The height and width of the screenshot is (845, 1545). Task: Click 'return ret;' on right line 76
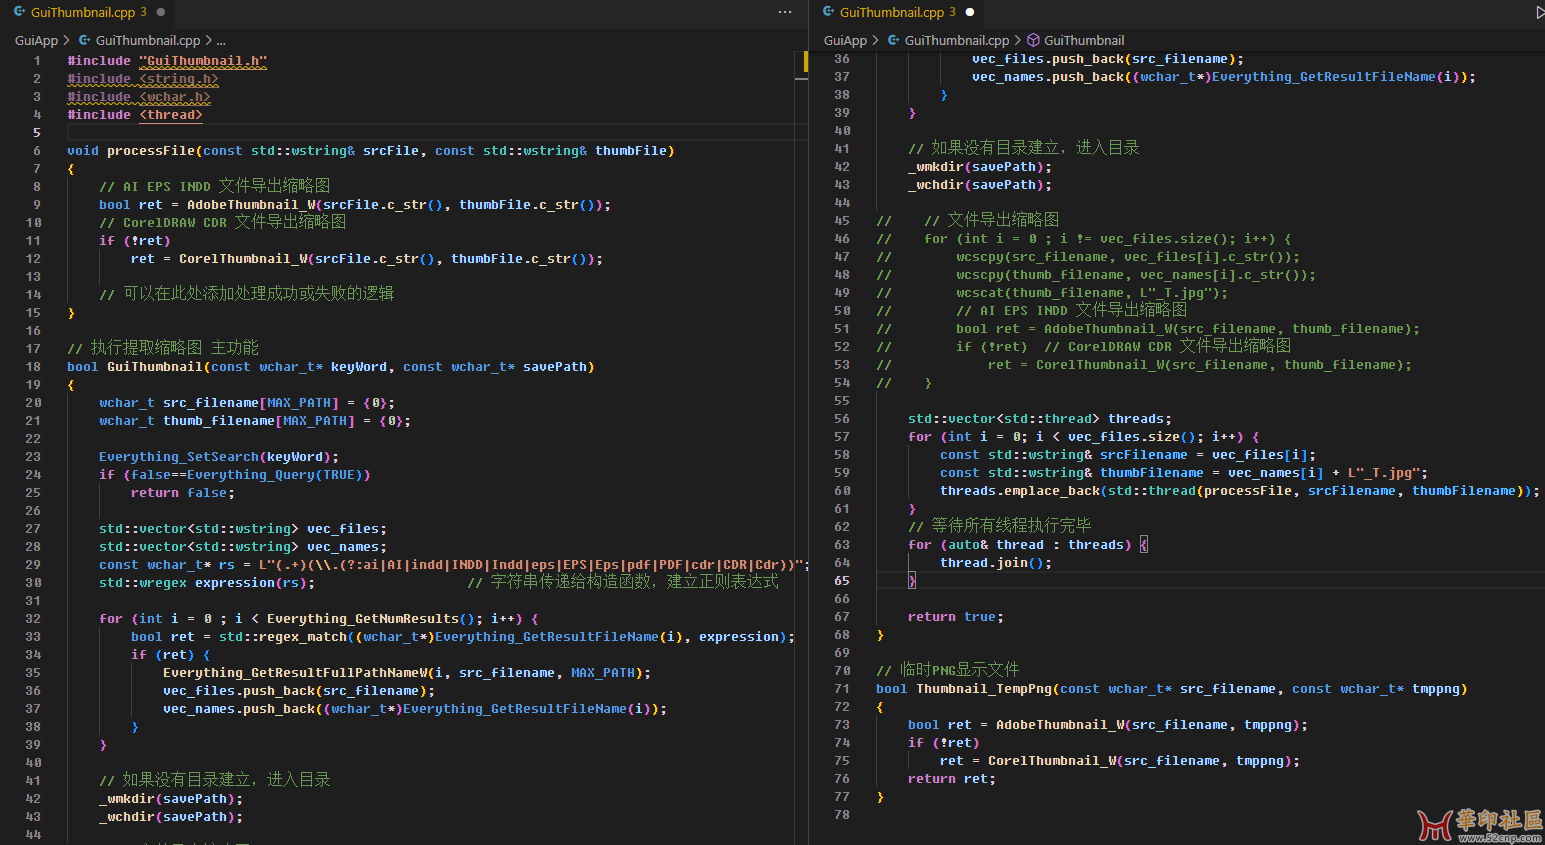pos(952,779)
